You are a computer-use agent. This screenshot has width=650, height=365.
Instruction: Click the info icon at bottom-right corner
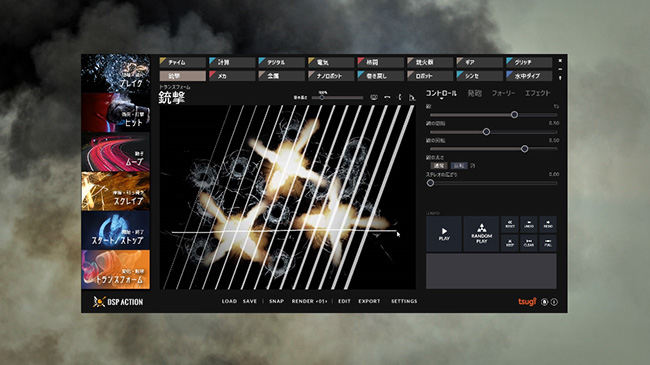point(554,302)
